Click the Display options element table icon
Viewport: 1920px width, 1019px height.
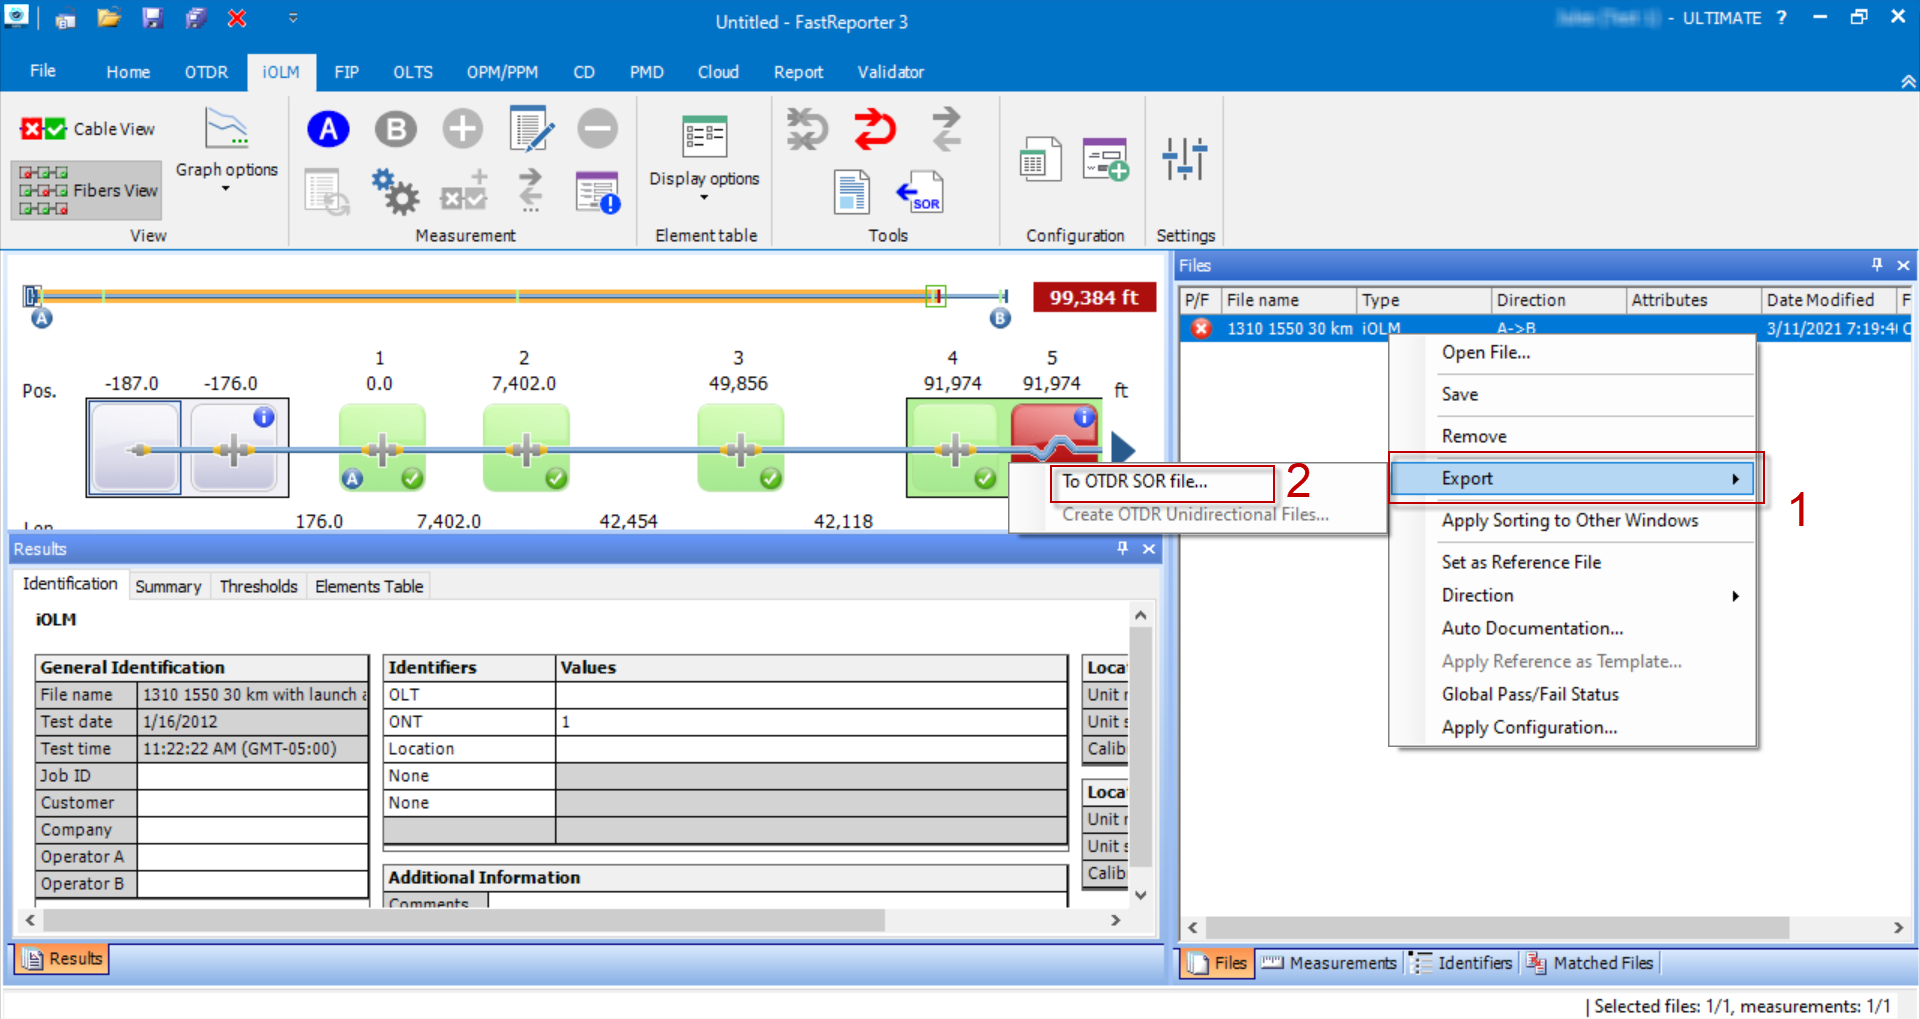coord(703,136)
